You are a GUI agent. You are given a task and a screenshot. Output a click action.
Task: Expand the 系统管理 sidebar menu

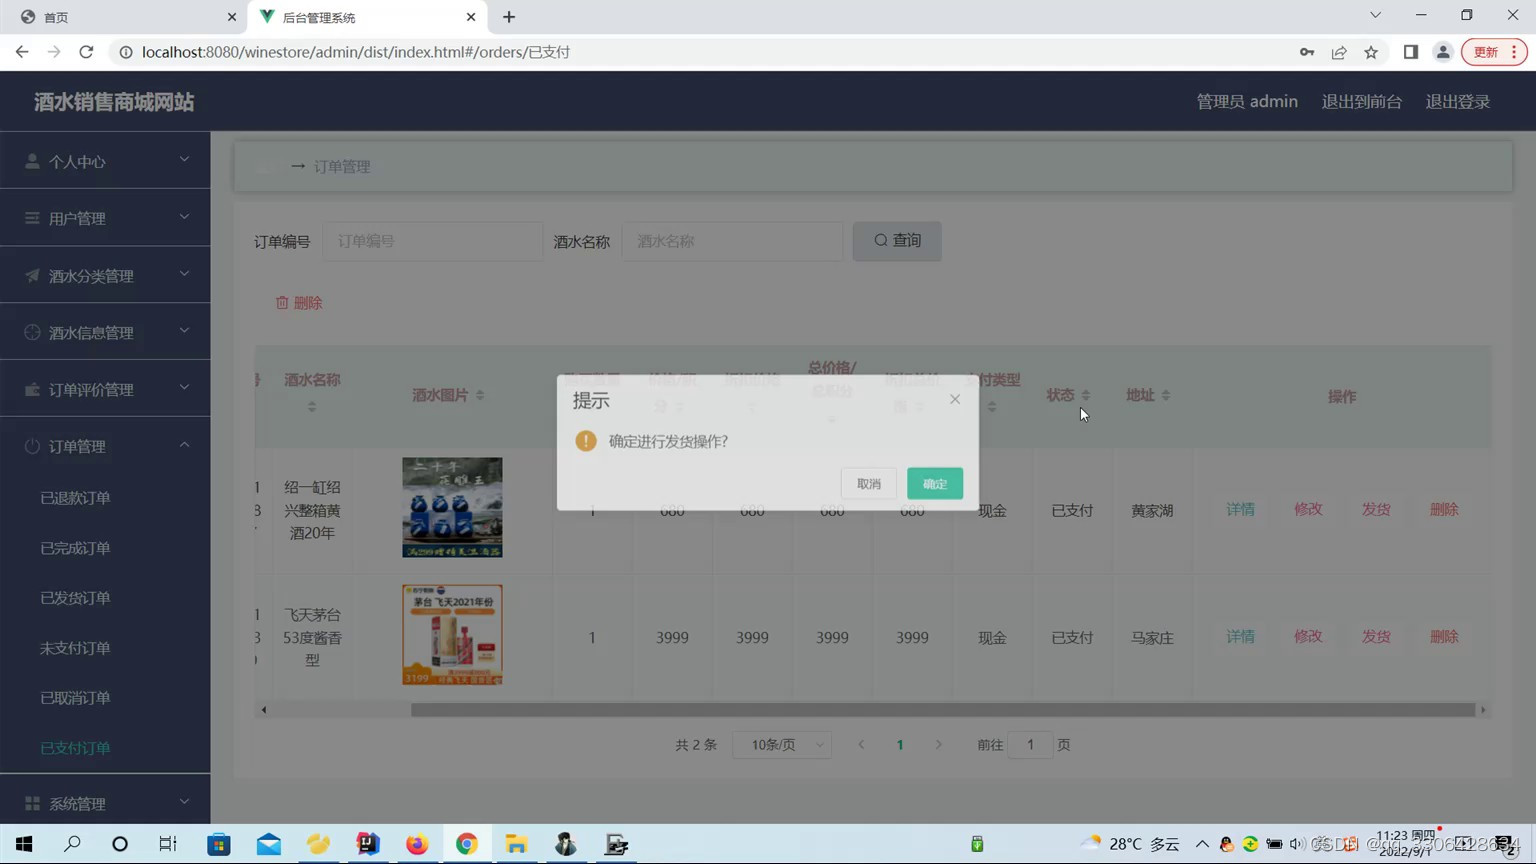coord(105,803)
